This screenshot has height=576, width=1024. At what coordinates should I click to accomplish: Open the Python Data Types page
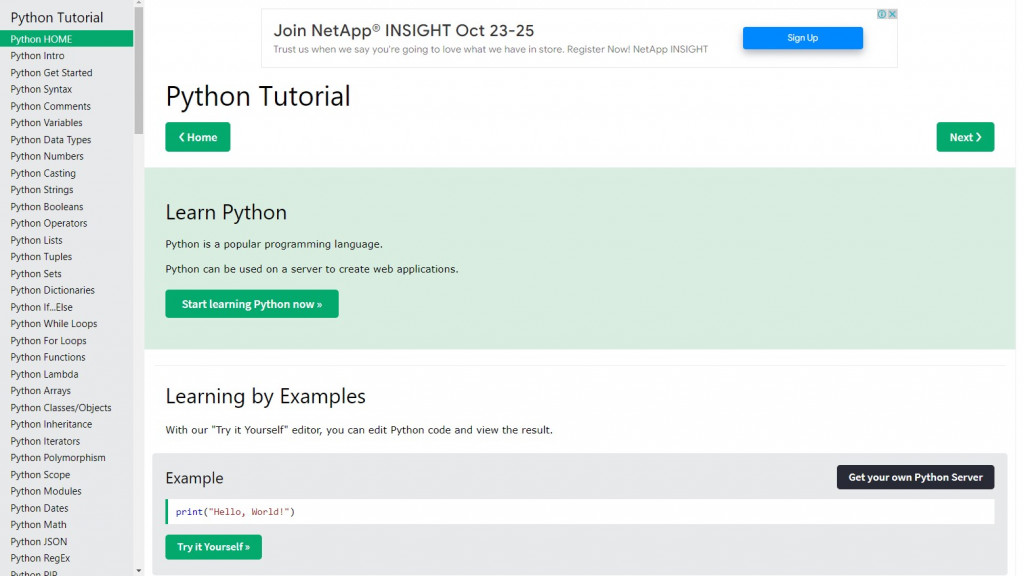pos(50,140)
